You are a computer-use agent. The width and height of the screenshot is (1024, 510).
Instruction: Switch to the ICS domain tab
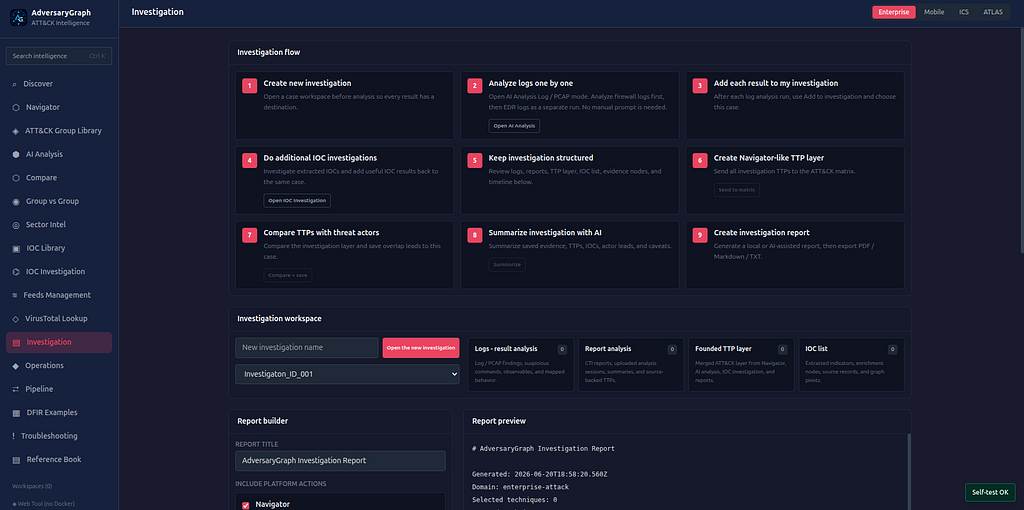964,12
